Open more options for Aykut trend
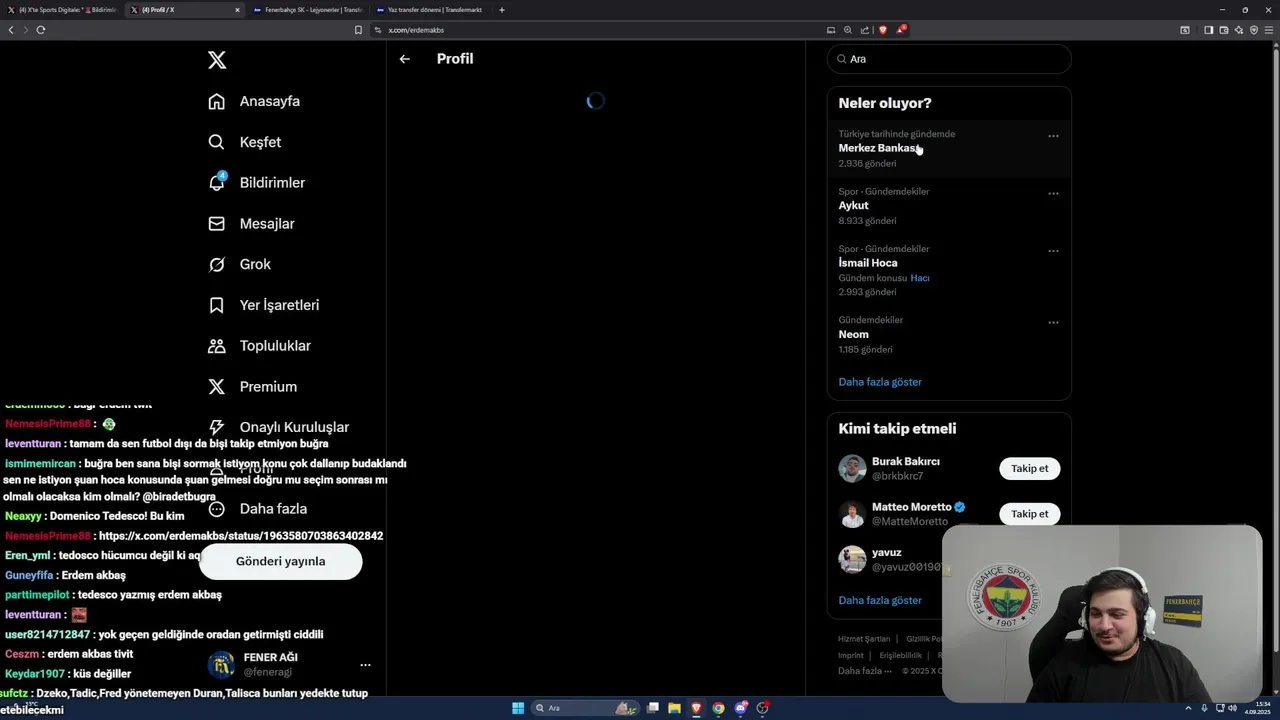The image size is (1280, 720). click(1053, 194)
